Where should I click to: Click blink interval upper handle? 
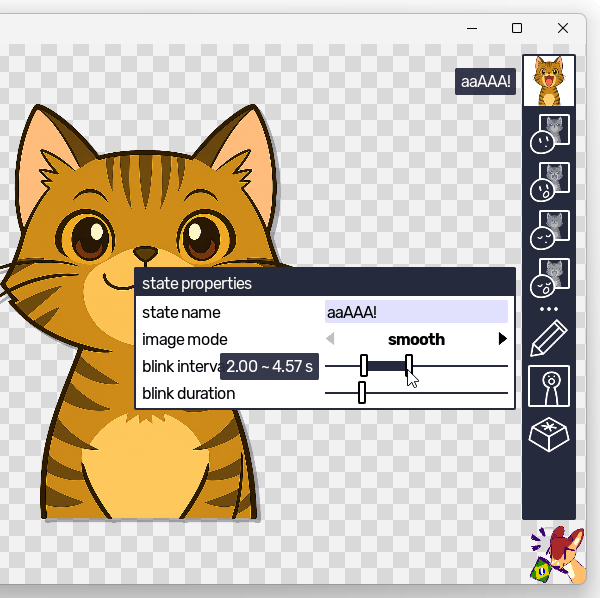pos(409,366)
